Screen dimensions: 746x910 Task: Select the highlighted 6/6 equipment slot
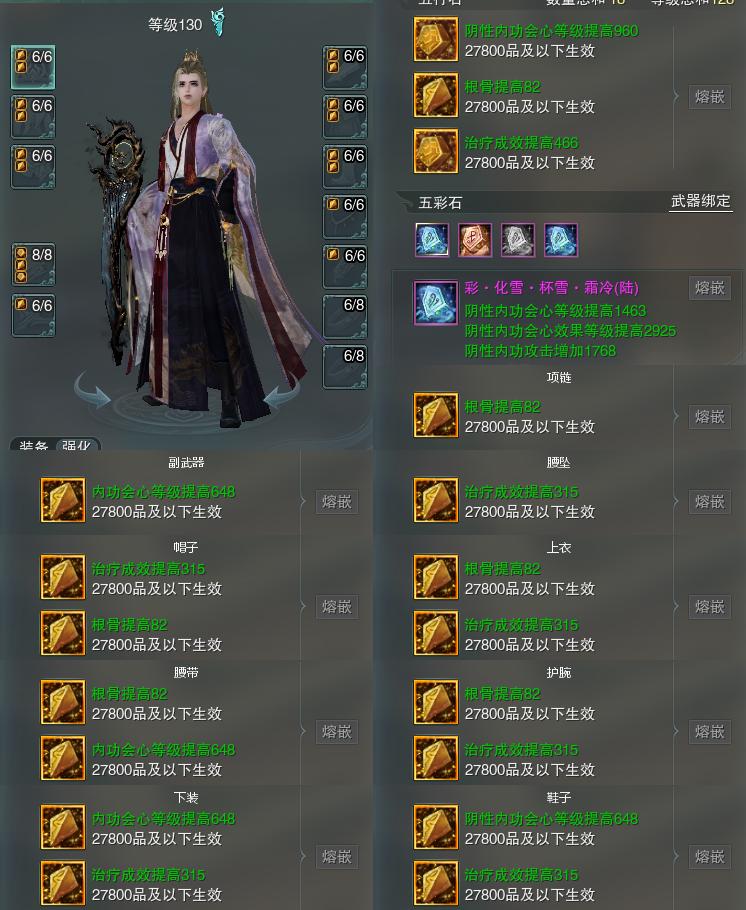(x=33, y=67)
